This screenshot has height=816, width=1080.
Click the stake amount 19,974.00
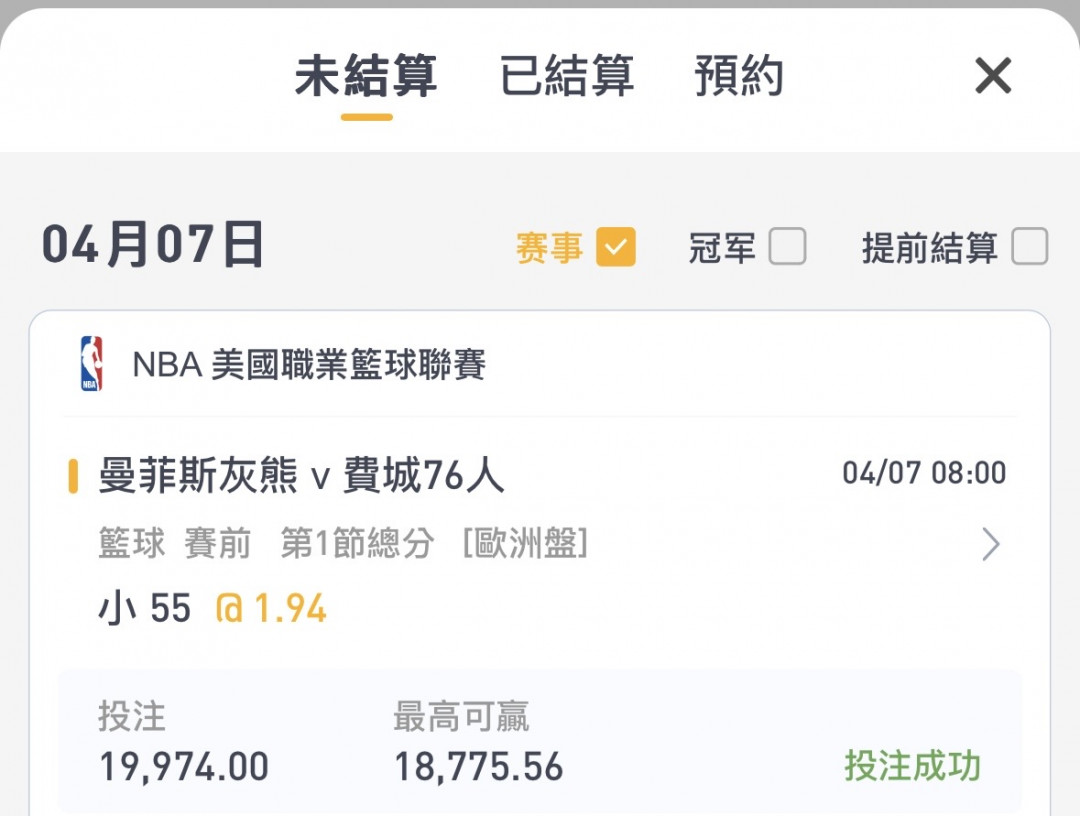click(x=183, y=766)
